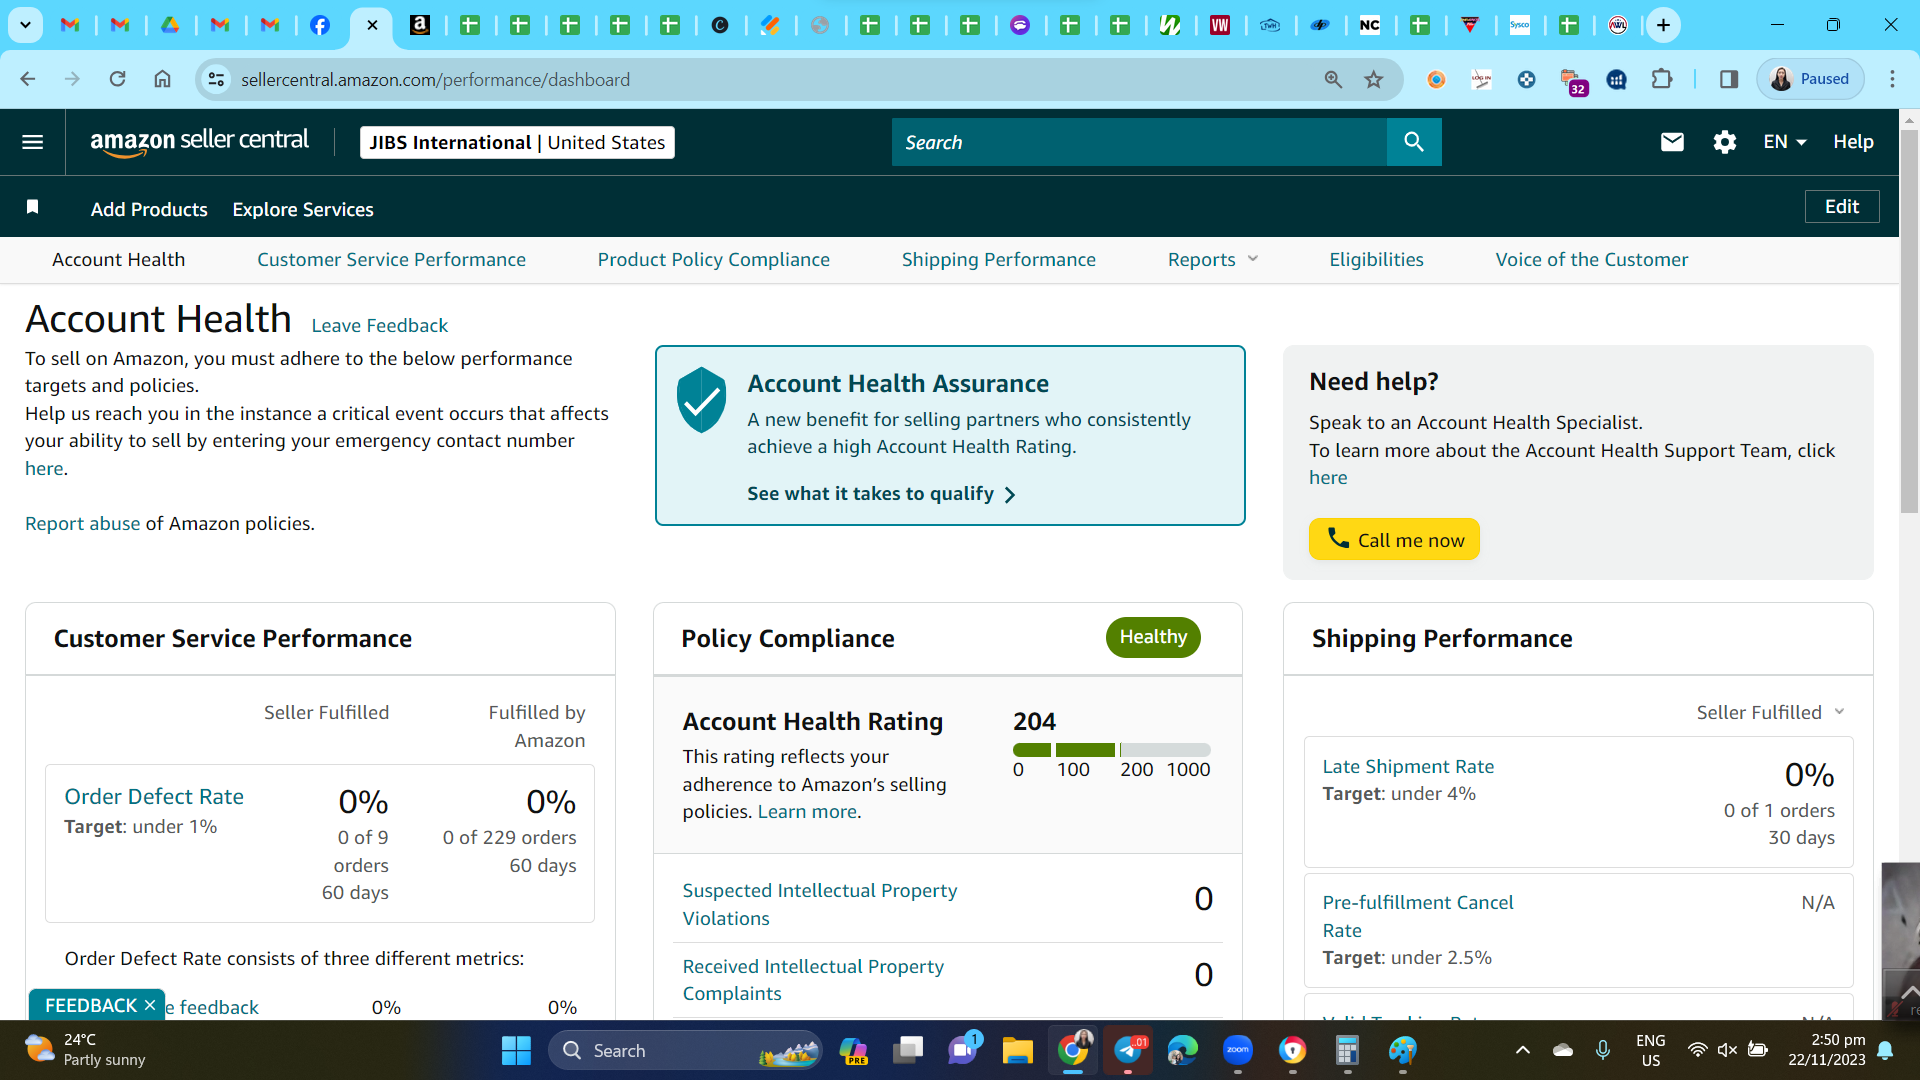This screenshot has height=1080, width=1920.
Task: Click See what it takes to qualify
Action: tap(881, 494)
